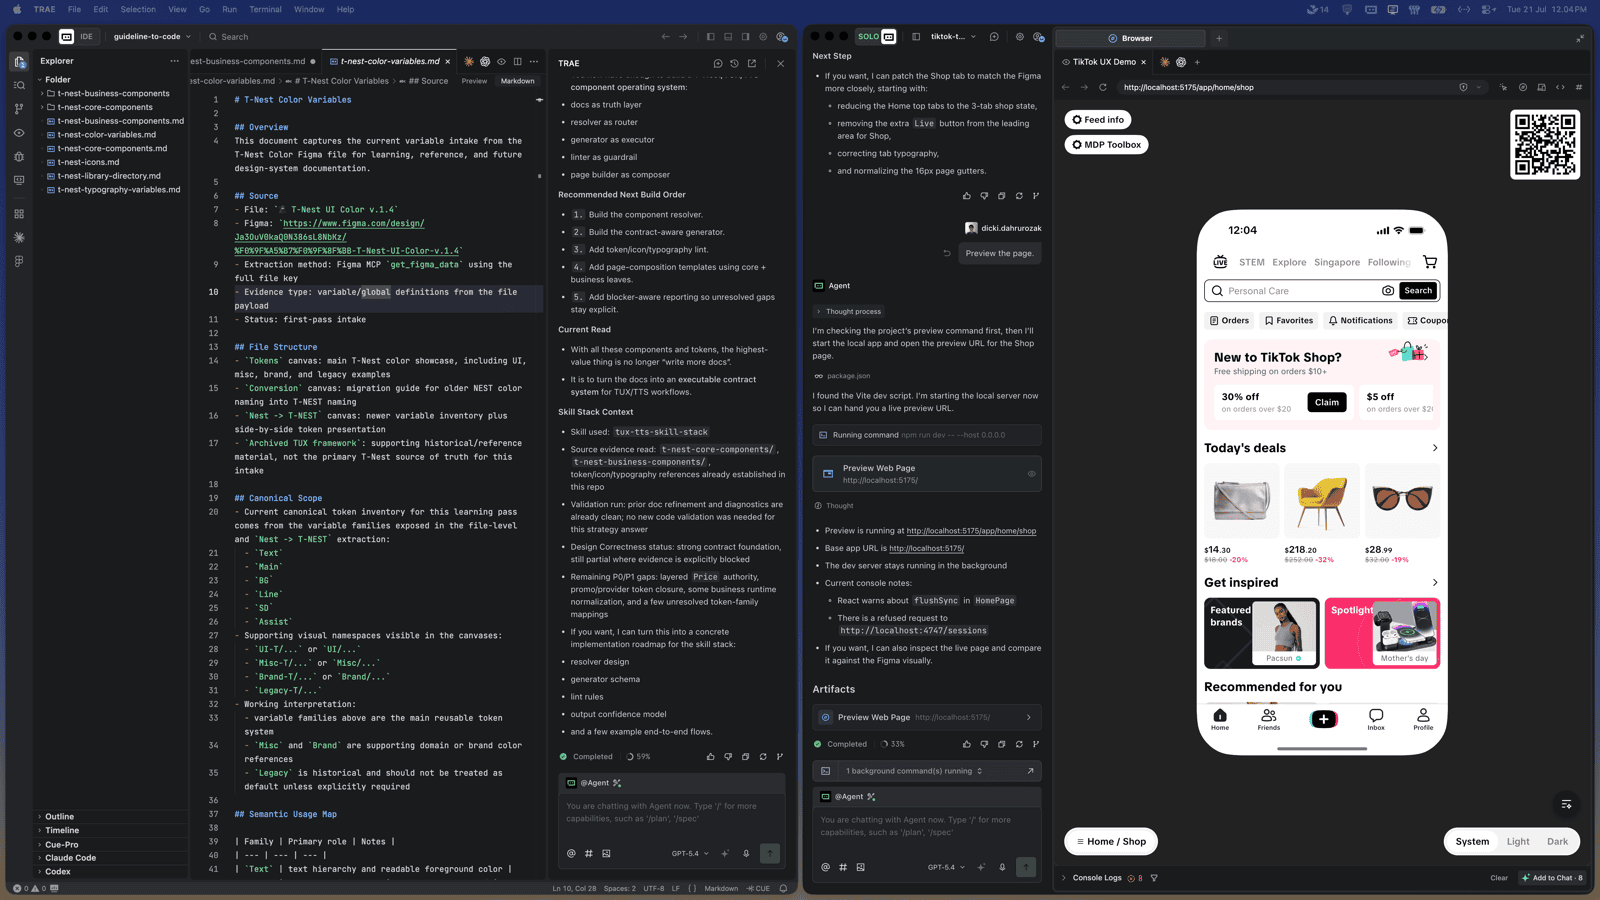Expand Thought process in SOLO chat
Image resolution: width=1600 pixels, height=900 pixels.
pos(848,311)
